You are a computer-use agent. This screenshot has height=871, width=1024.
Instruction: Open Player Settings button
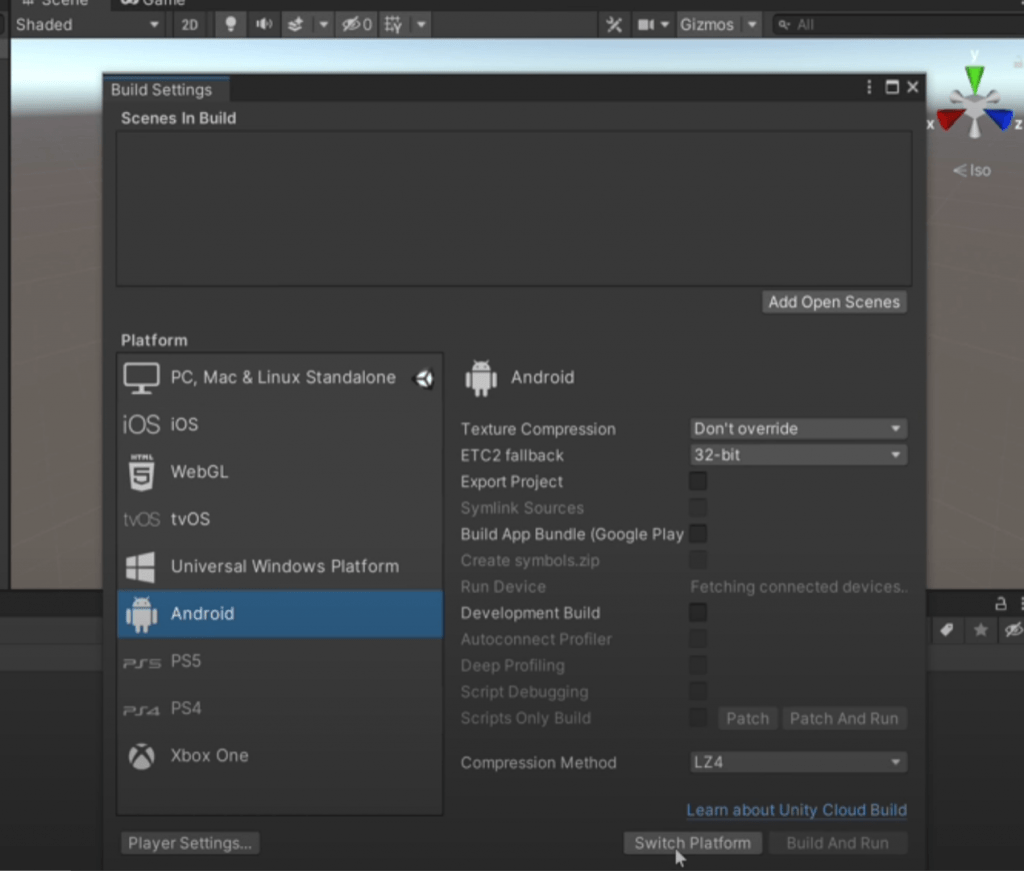[190, 843]
